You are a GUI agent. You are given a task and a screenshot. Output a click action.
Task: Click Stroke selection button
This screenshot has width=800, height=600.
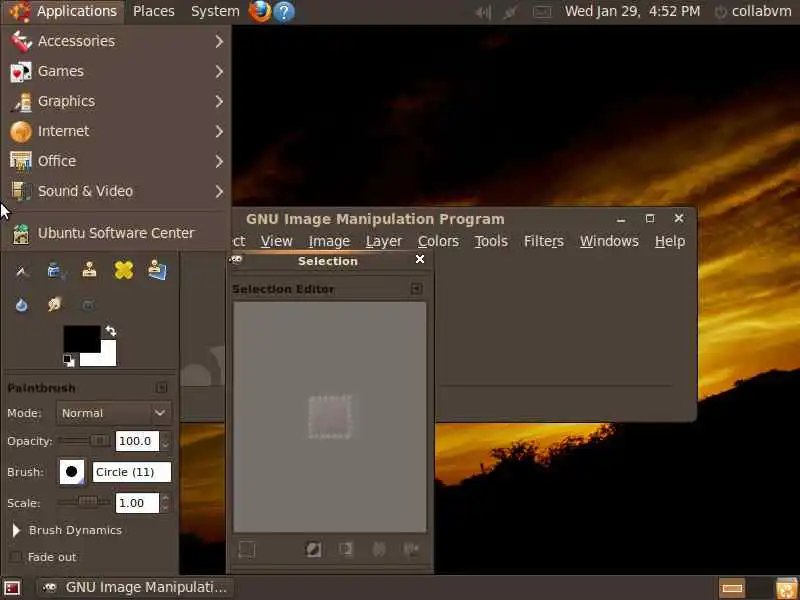click(x=411, y=549)
